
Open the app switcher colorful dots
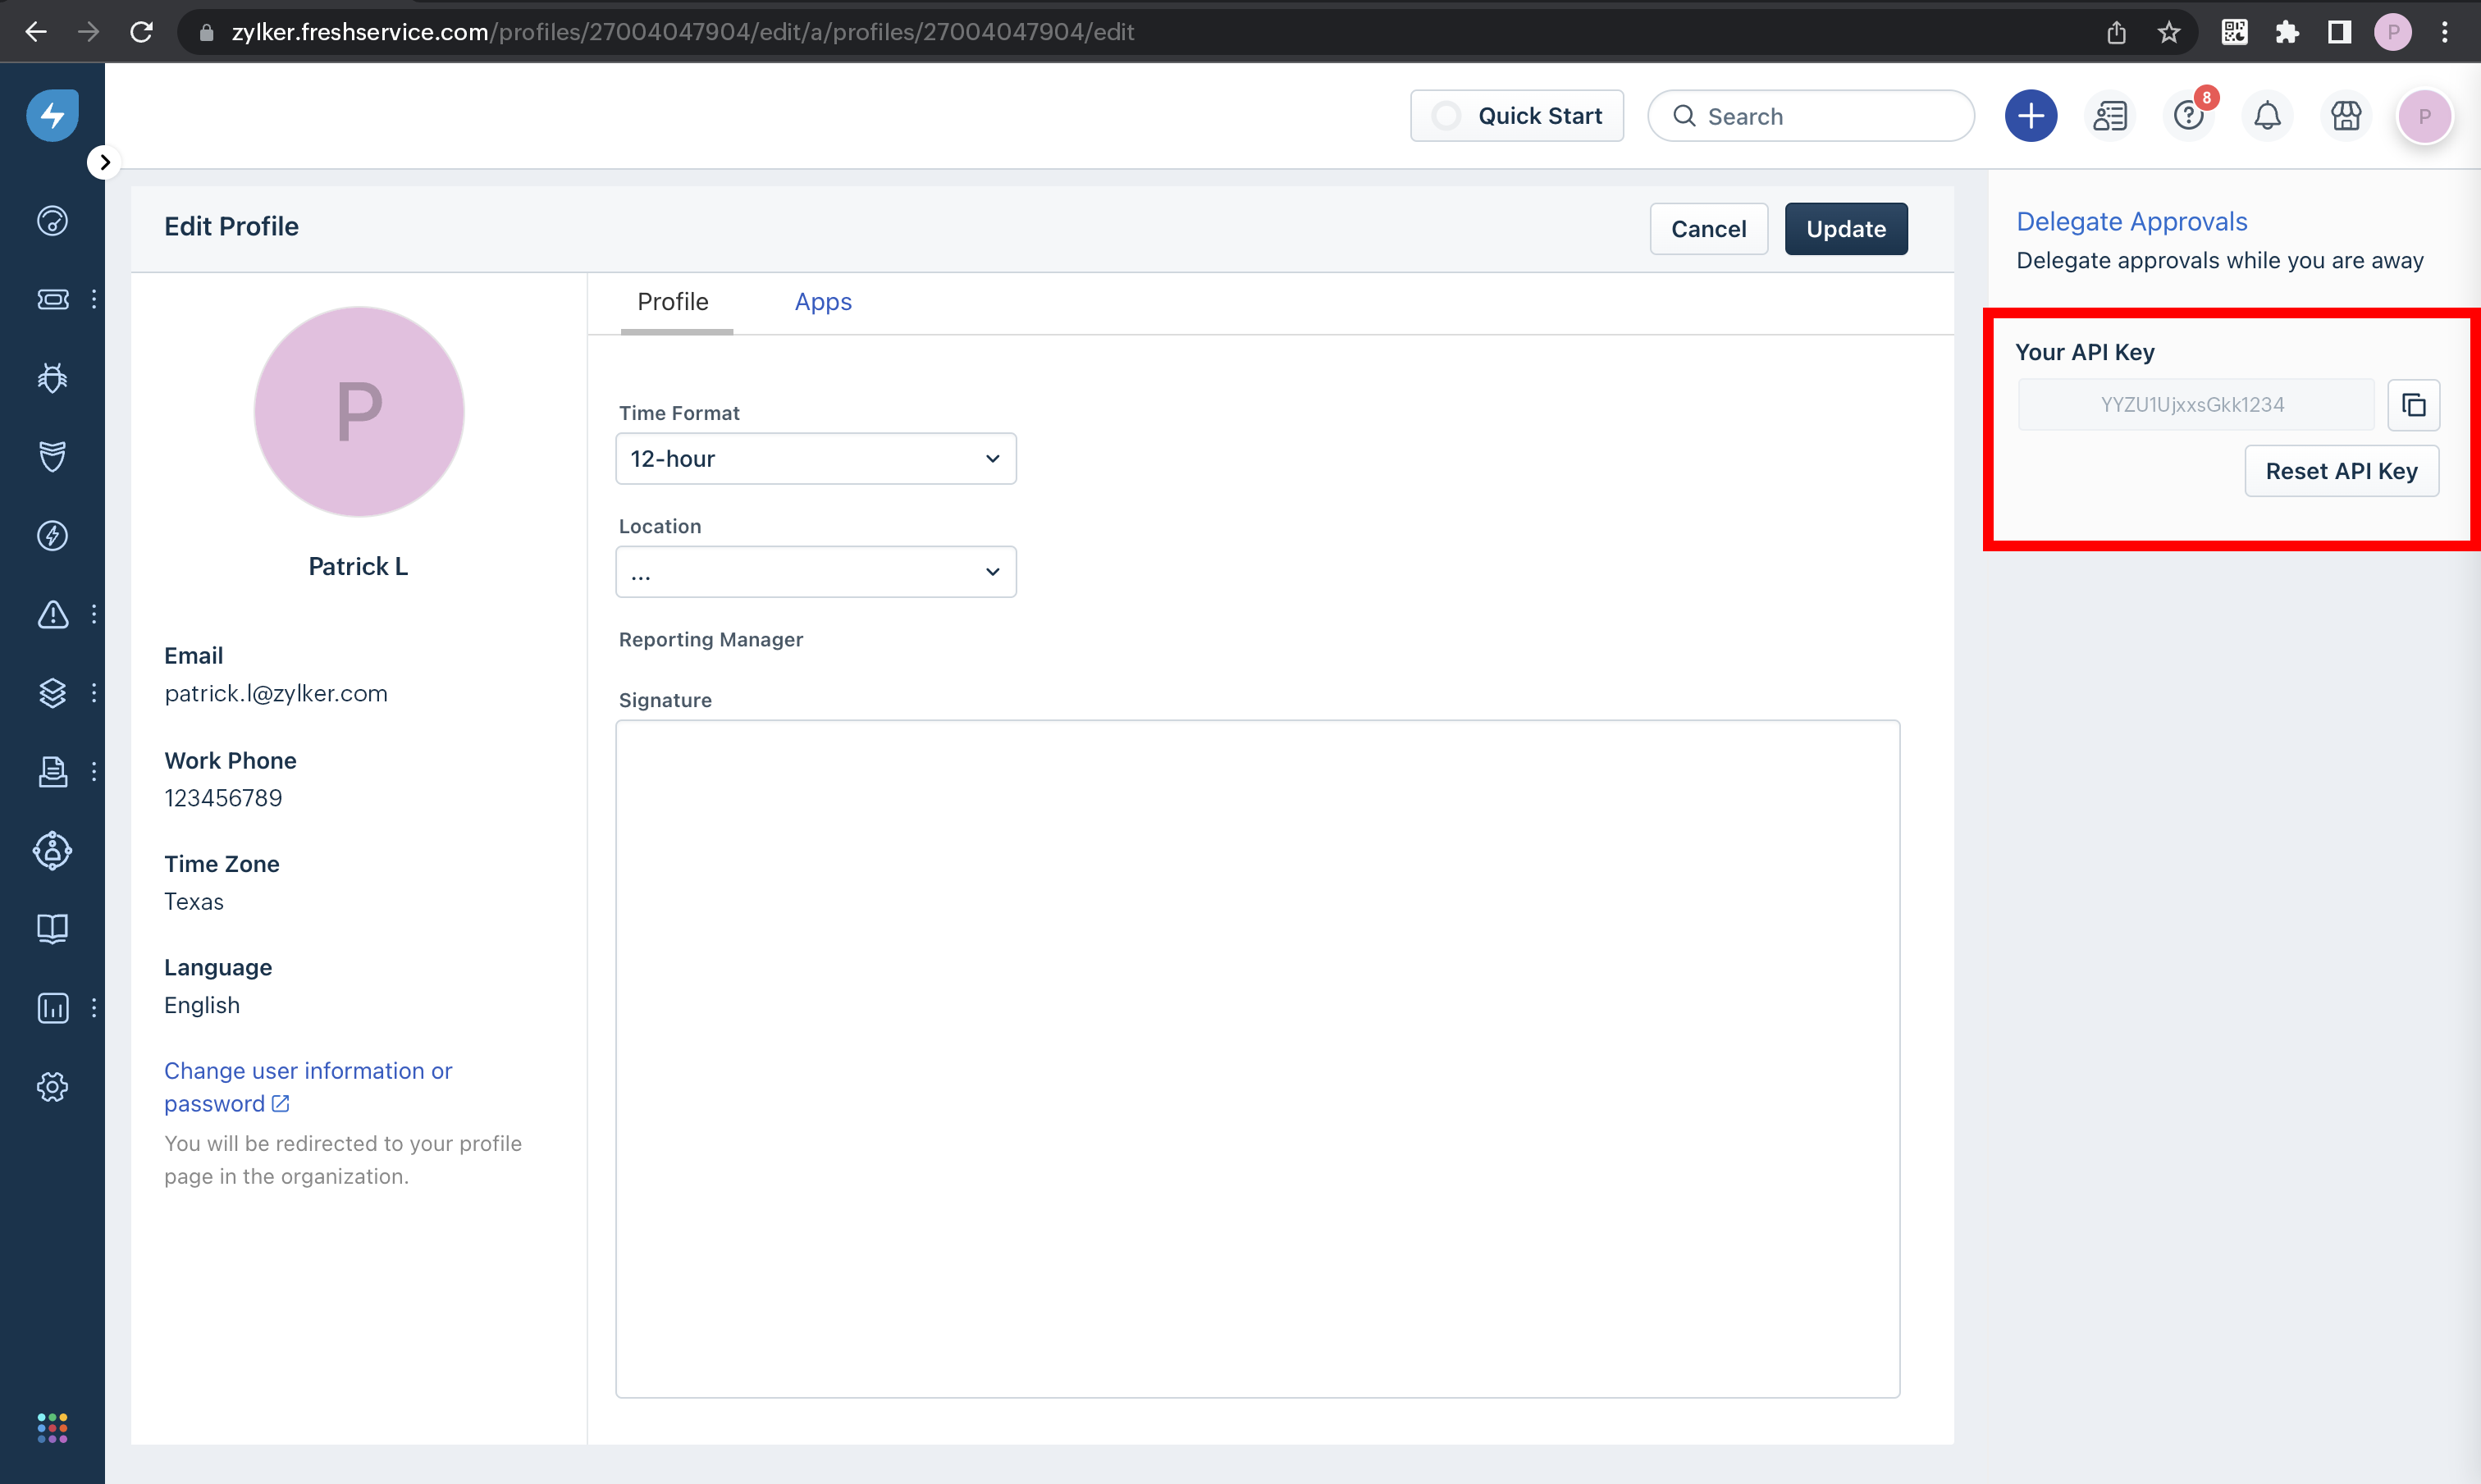point(52,1428)
